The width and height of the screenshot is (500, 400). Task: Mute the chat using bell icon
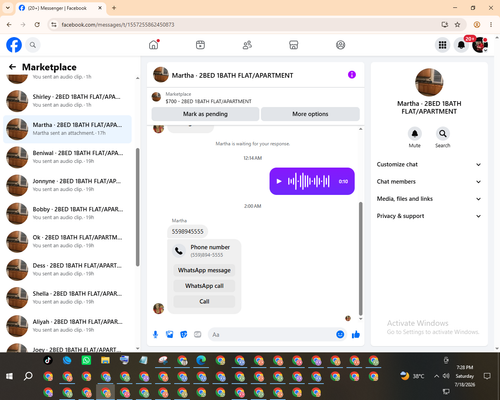[414, 134]
